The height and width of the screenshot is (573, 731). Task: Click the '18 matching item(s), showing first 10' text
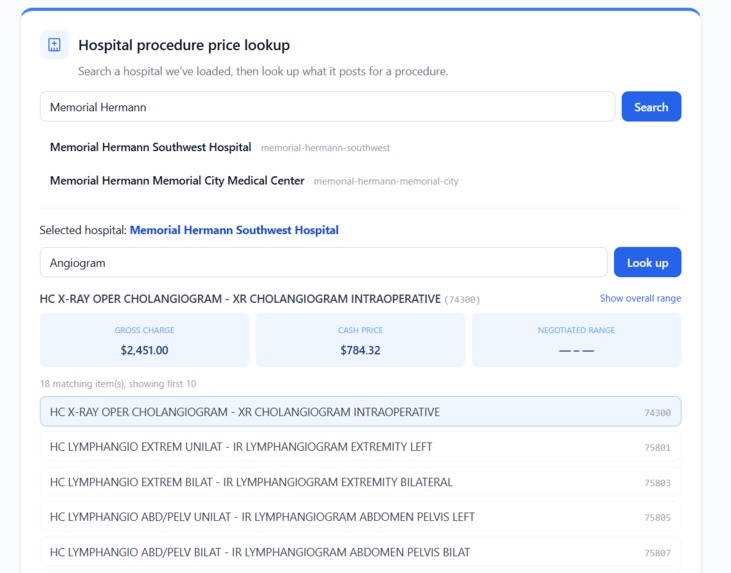118,384
